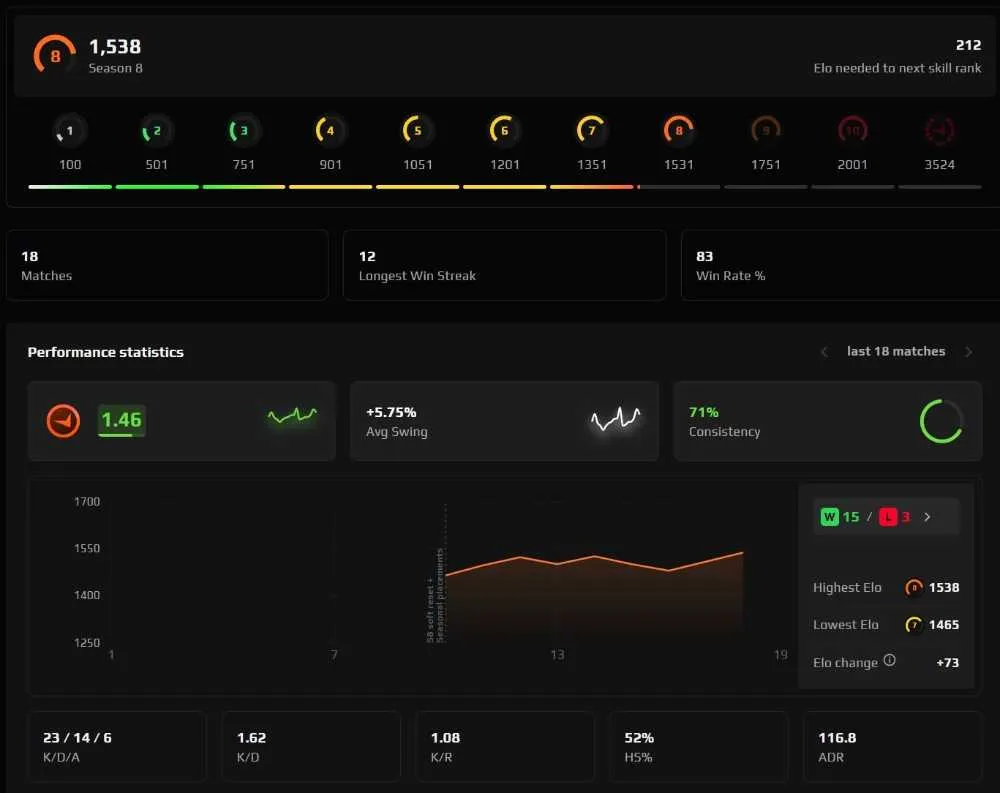The image size is (1000, 793).
Task: Click the red L losses badge
Action: [x=888, y=517]
